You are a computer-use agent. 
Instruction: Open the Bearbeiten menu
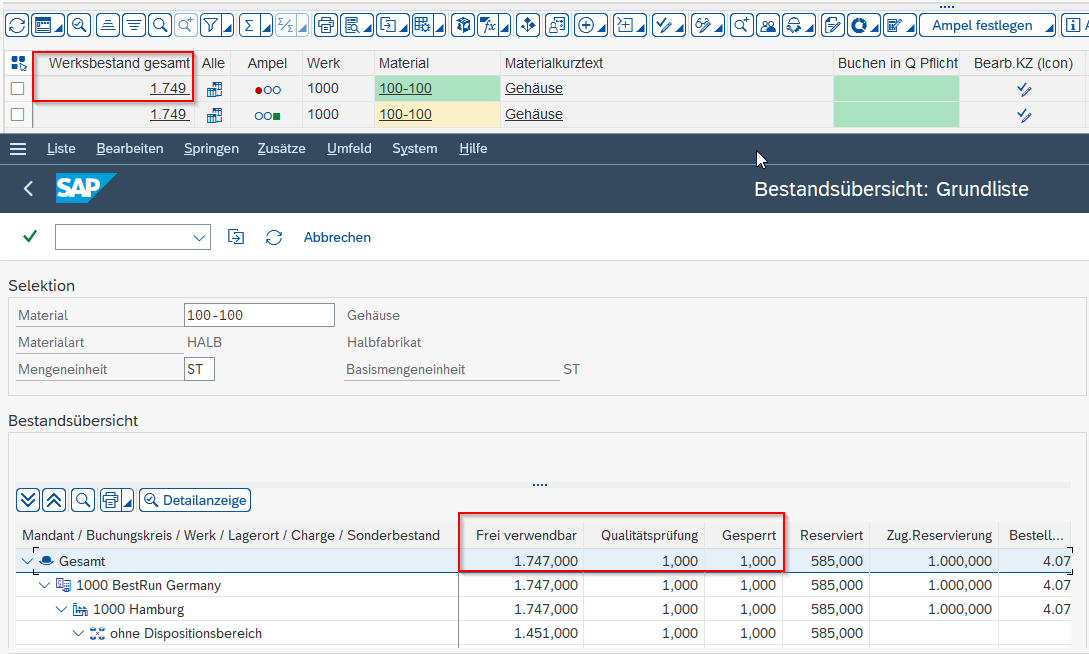click(129, 149)
